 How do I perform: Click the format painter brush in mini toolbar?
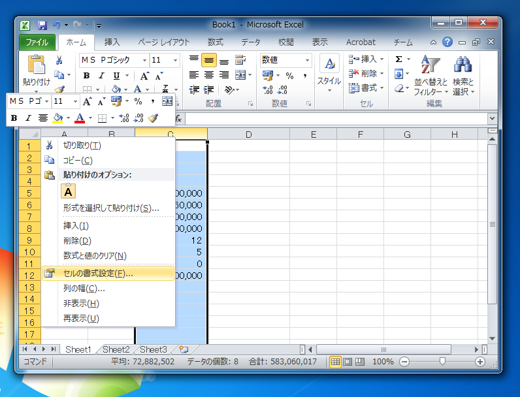click(153, 118)
